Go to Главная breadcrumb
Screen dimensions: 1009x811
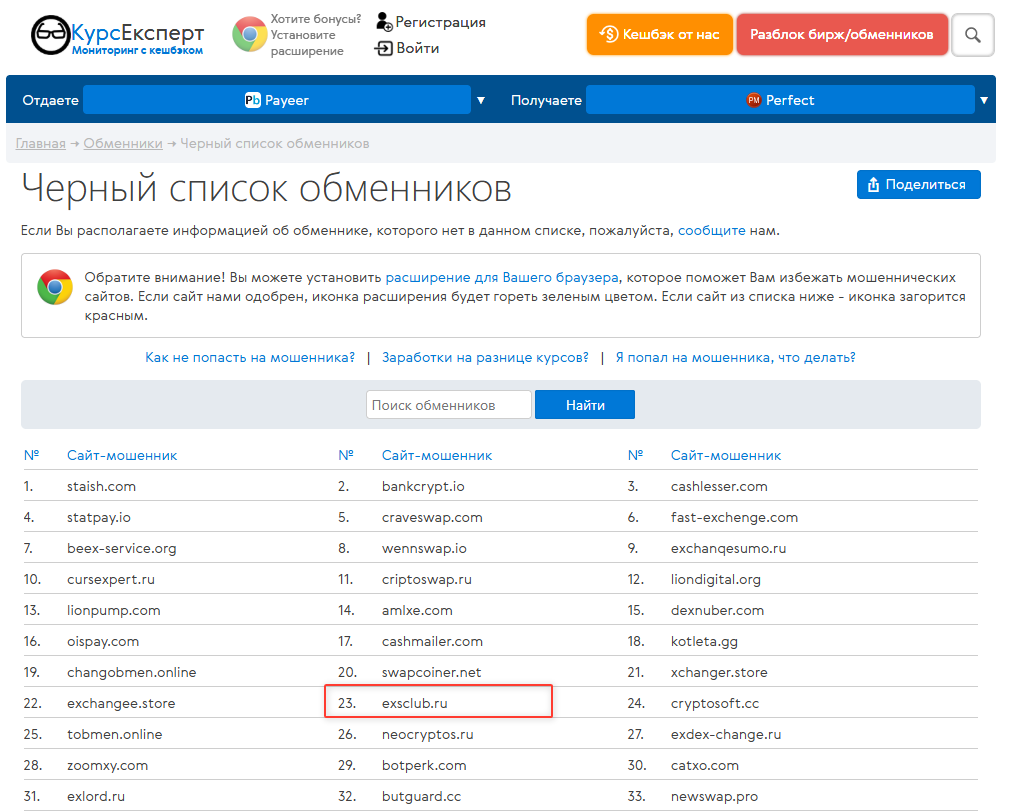(41, 143)
